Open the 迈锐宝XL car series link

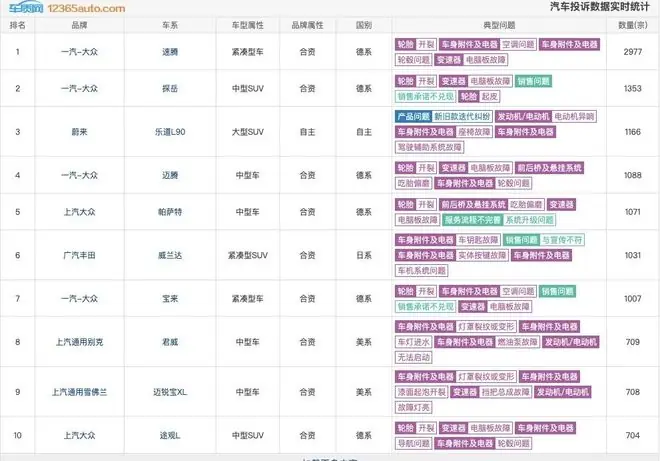[x=170, y=392]
